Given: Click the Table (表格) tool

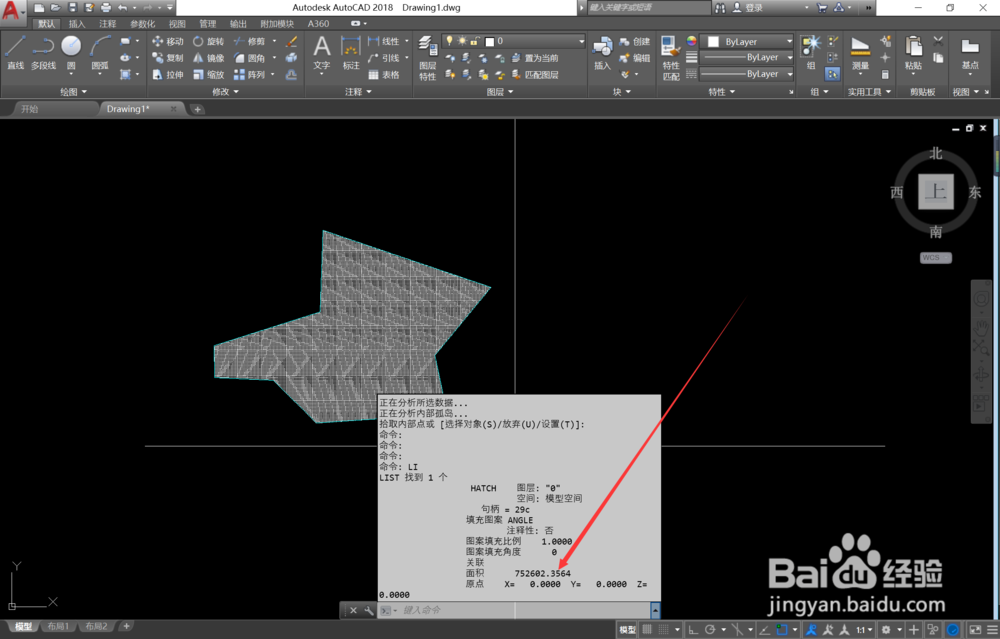Looking at the screenshot, I should (x=385, y=75).
